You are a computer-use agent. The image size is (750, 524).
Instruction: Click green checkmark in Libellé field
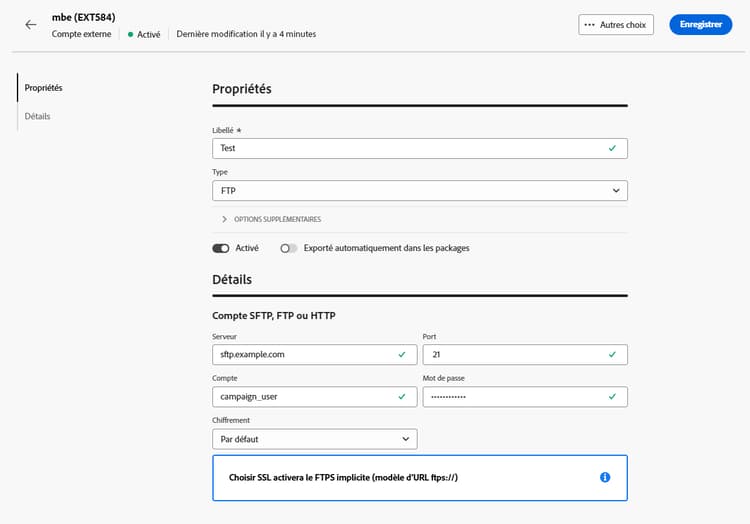[x=612, y=148]
